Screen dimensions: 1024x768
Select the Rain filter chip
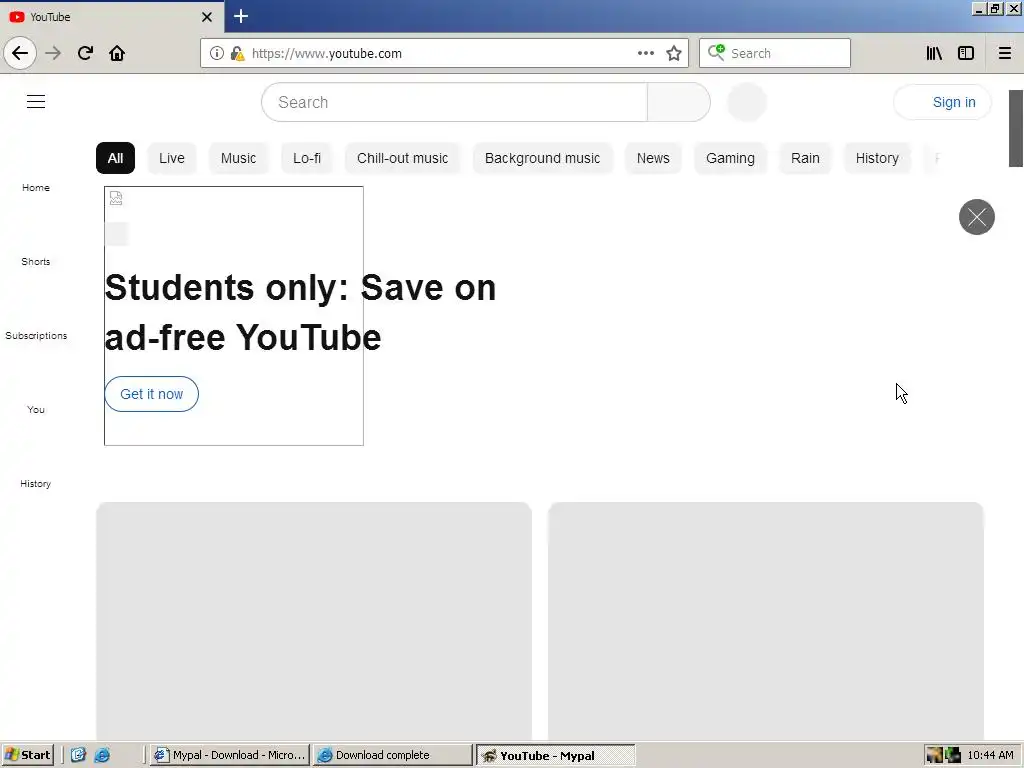805,158
